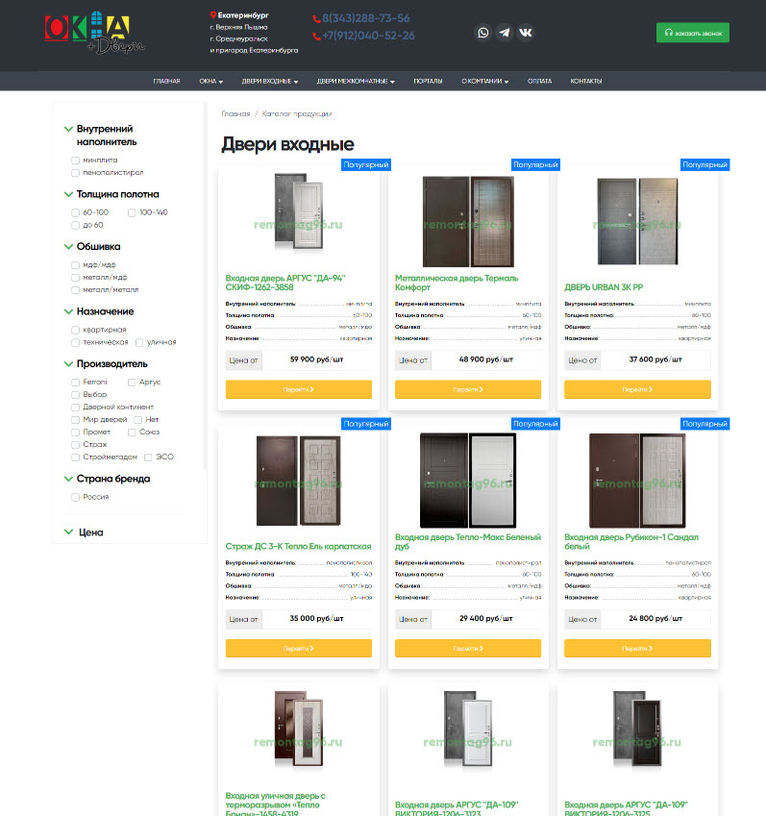This screenshot has width=766, height=816.
Task: Go to the ГЛАВНАЯ menu item
Action: click(167, 81)
